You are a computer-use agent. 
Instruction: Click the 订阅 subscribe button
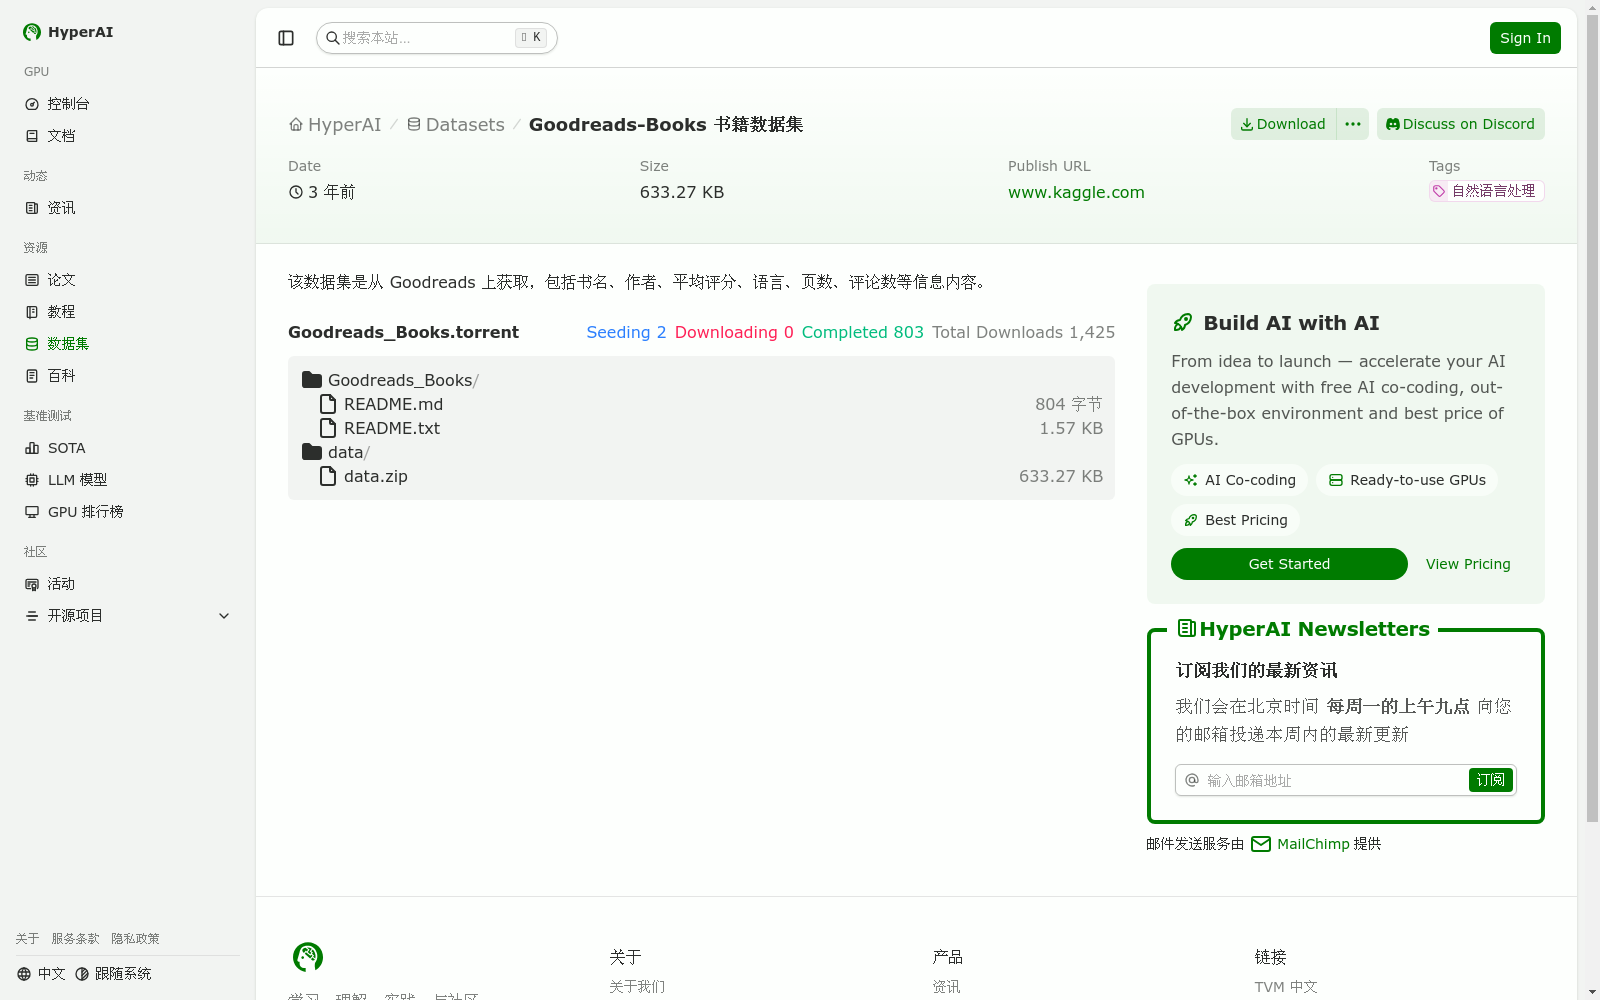point(1491,780)
